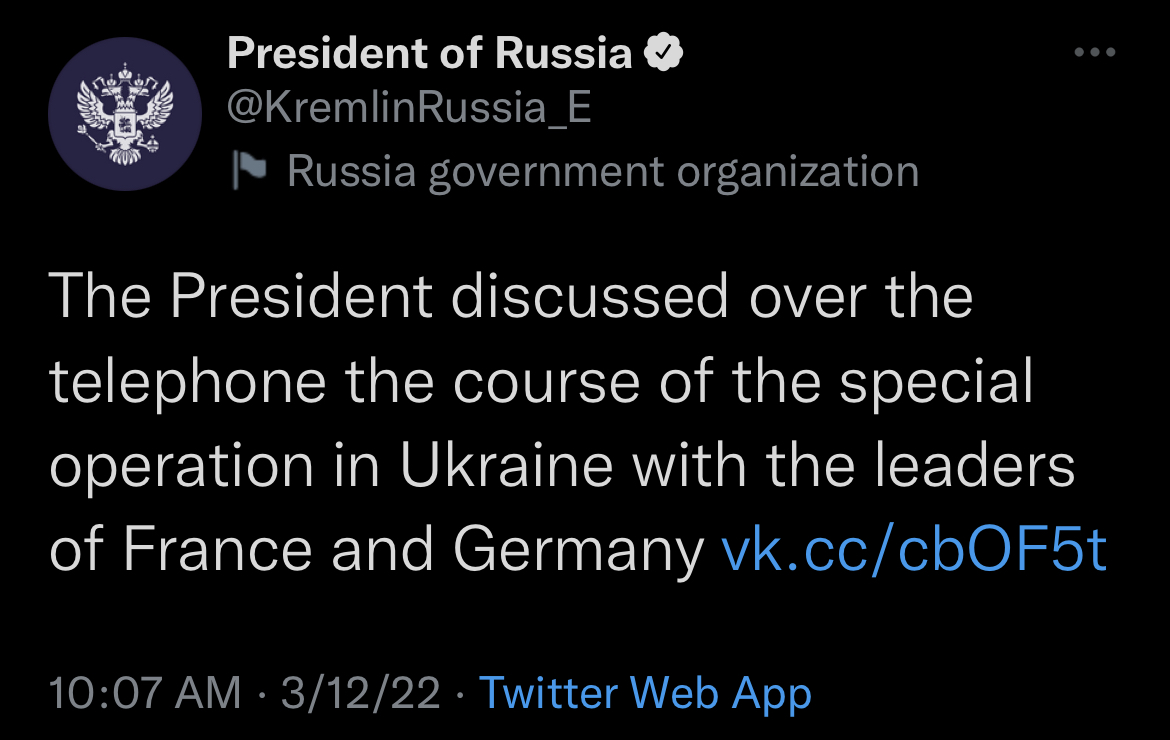This screenshot has height=740, width=1170.
Task: Follow the vk.cc/cbOF5t link
Action: pyautogui.click(x=914, y=550)
